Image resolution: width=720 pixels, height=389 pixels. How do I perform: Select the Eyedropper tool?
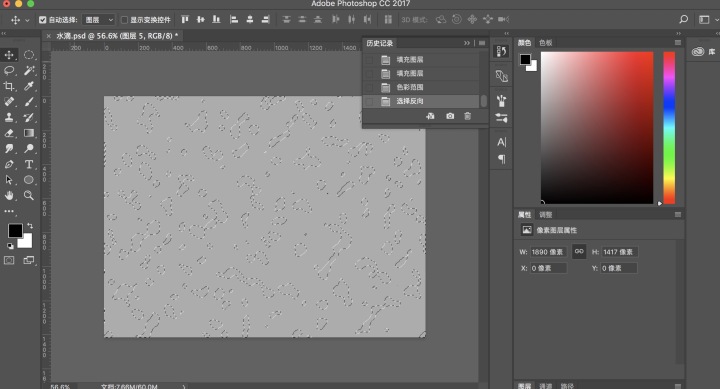(29, 86)
